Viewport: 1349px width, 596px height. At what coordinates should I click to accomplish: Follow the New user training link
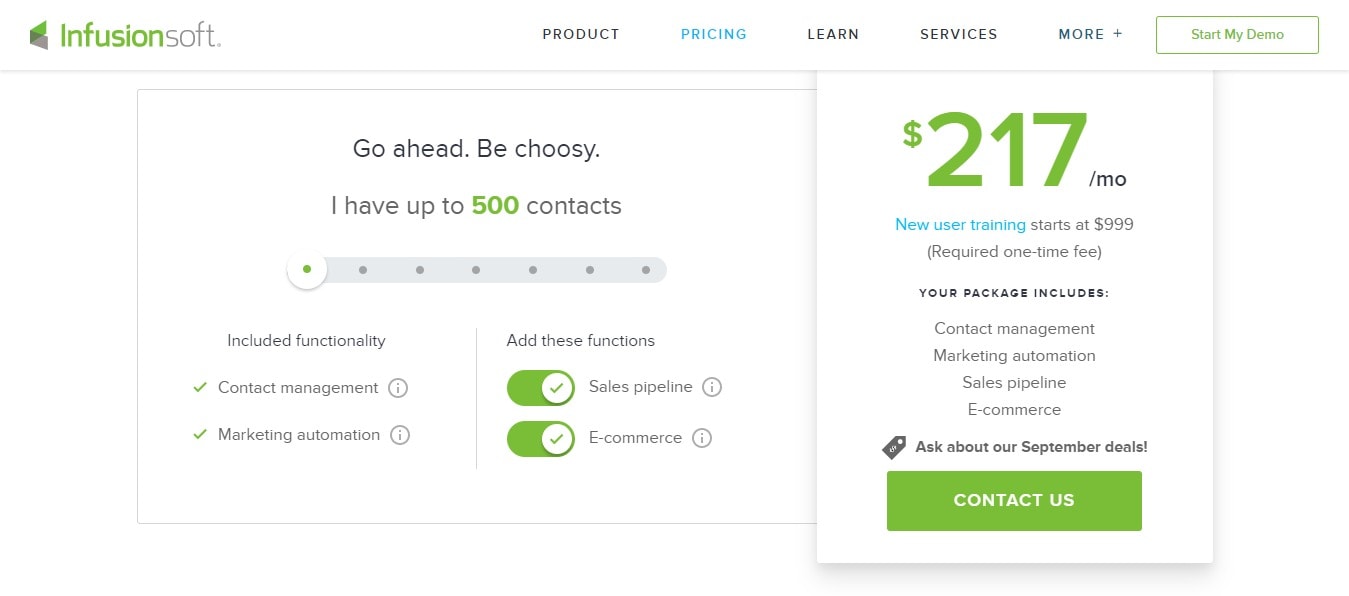[960, 225]
